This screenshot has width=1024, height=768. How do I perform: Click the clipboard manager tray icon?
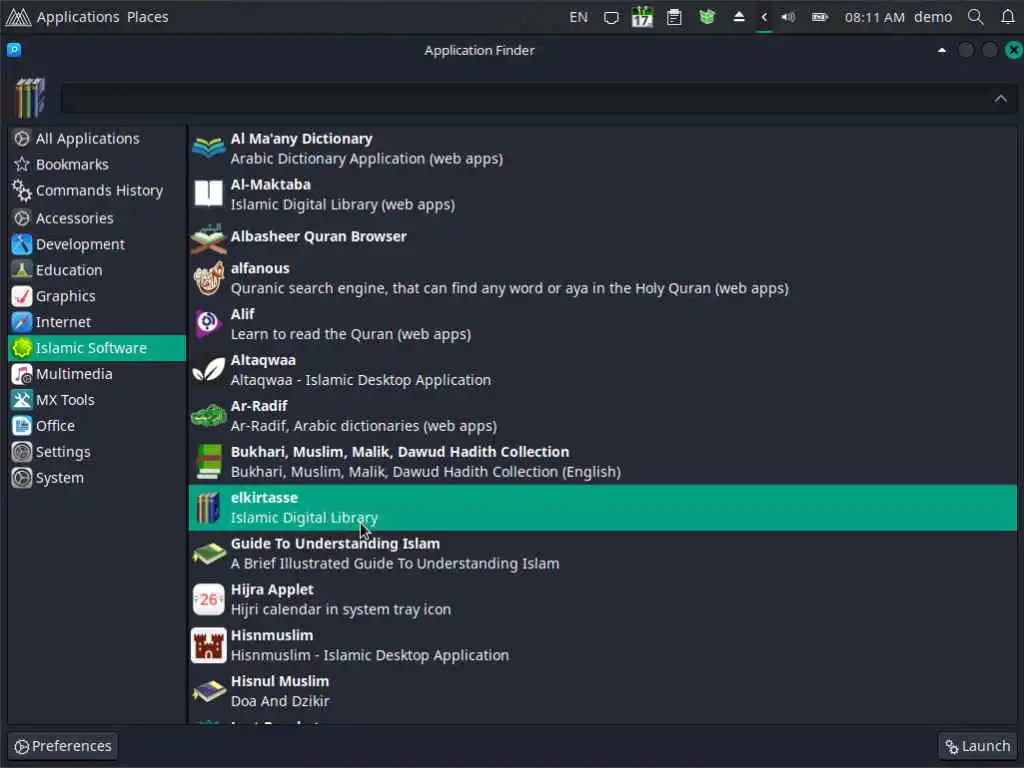[x=674, y=17]
